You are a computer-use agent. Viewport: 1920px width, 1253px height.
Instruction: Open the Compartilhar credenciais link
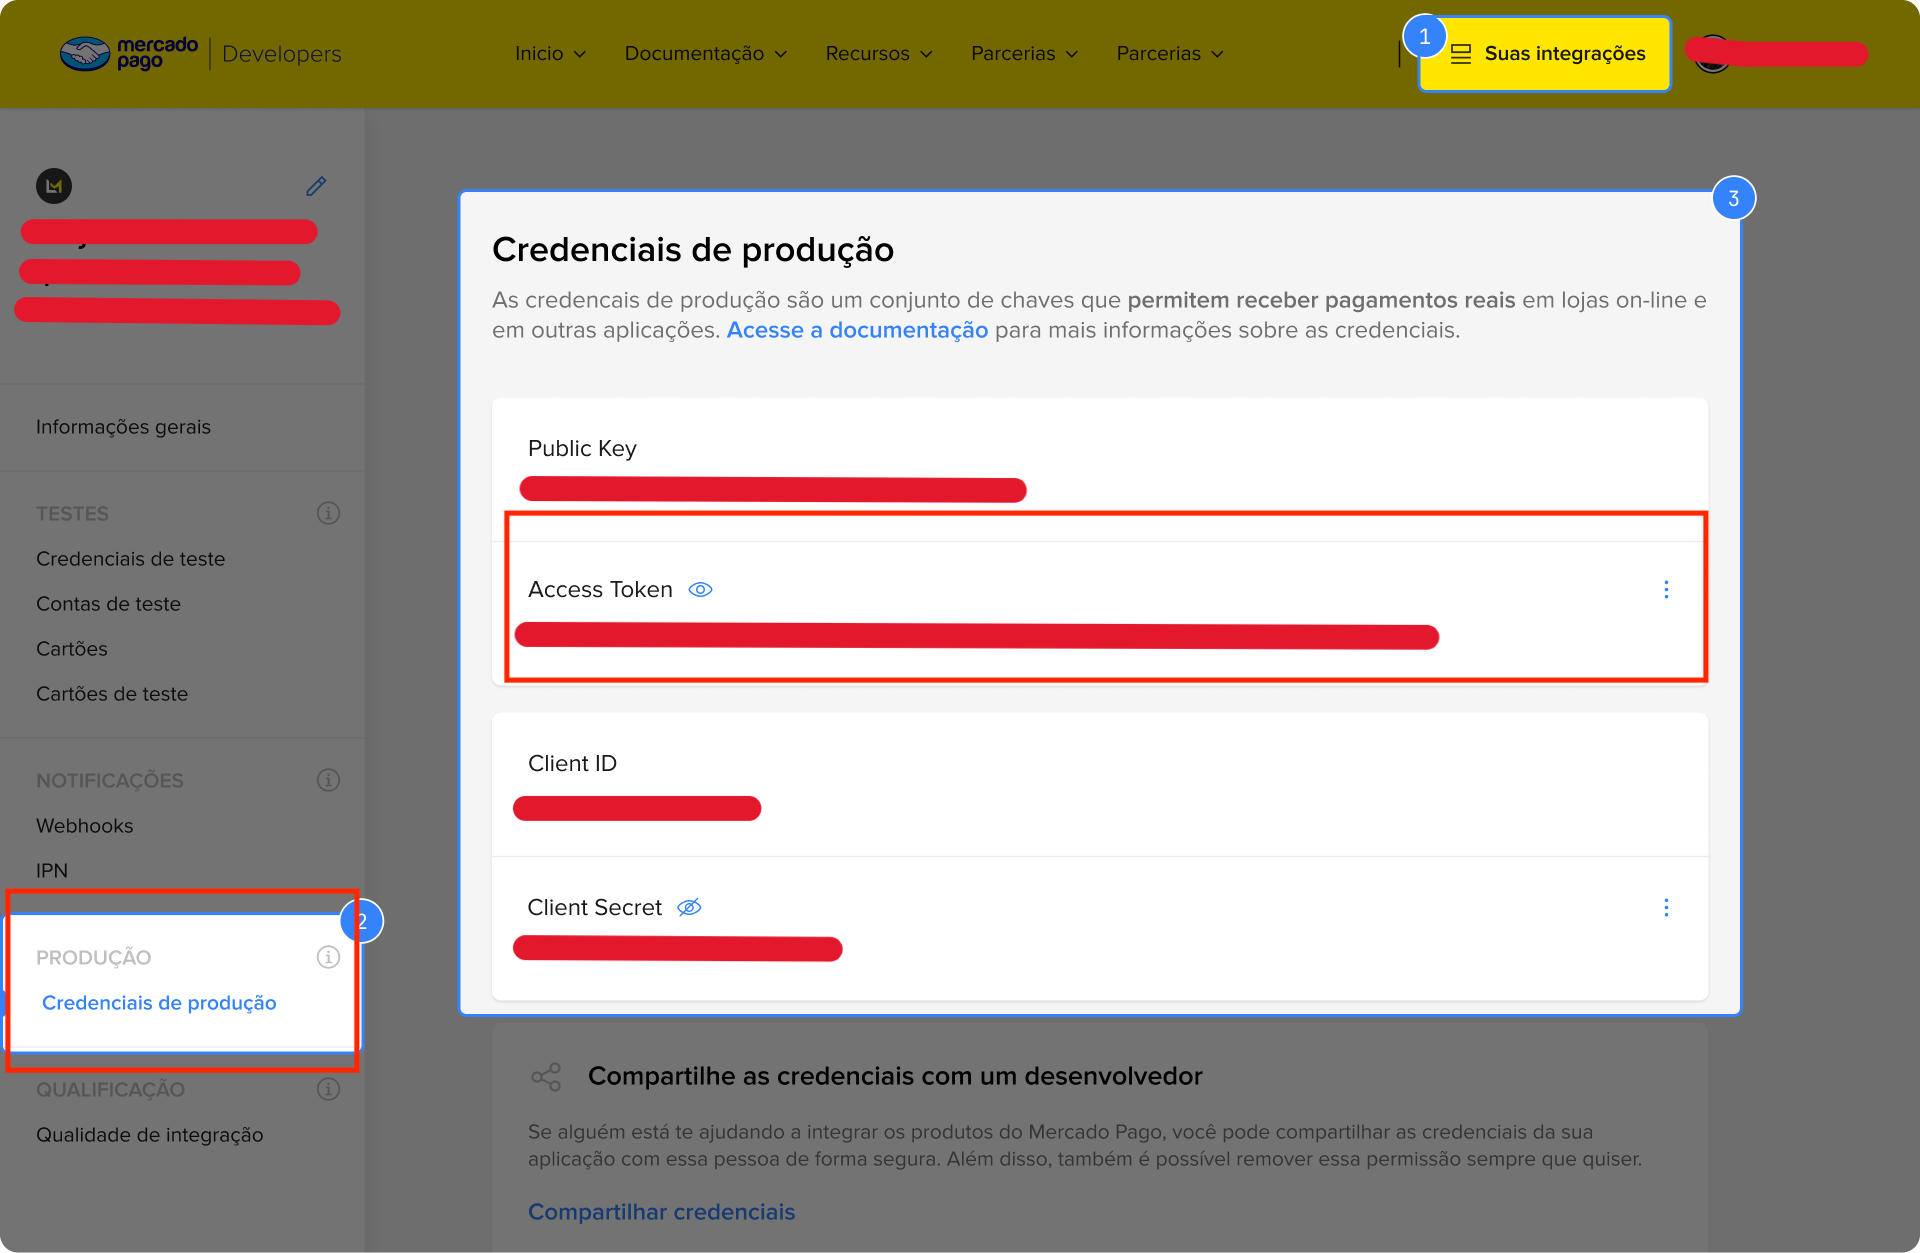[x=661, y=1212]
